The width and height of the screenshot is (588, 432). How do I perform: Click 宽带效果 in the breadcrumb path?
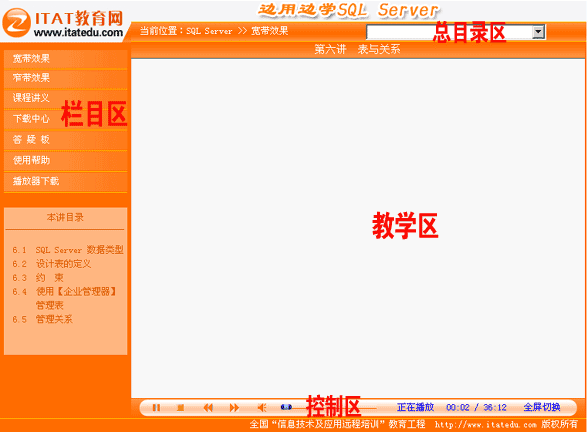click(x=270, y=31)
